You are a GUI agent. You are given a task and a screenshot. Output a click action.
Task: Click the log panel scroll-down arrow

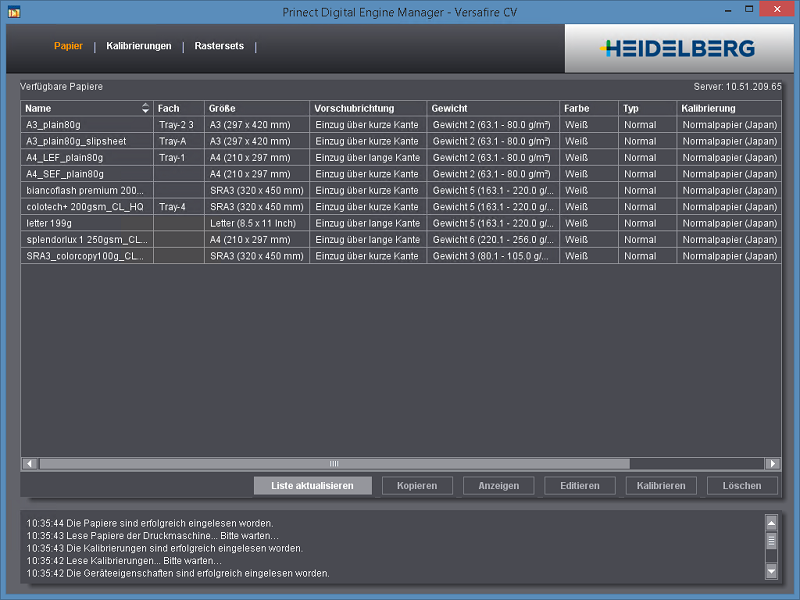click(771, 571)
